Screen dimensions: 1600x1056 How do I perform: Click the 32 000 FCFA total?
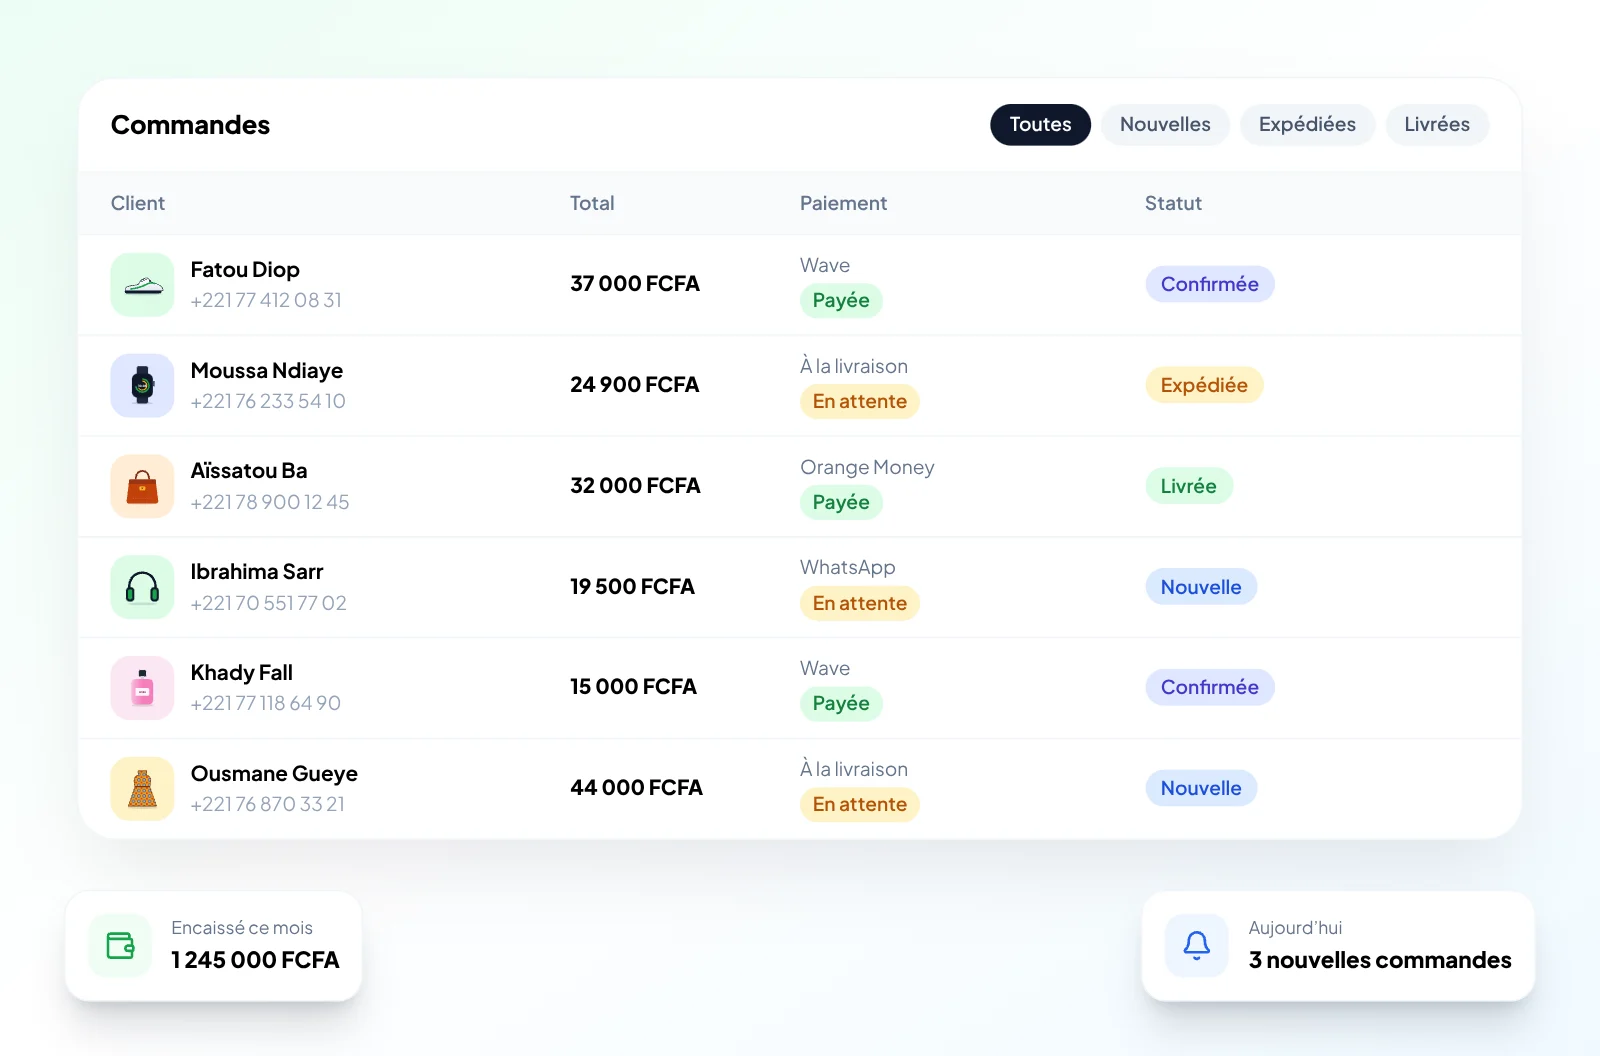(635, 486)
